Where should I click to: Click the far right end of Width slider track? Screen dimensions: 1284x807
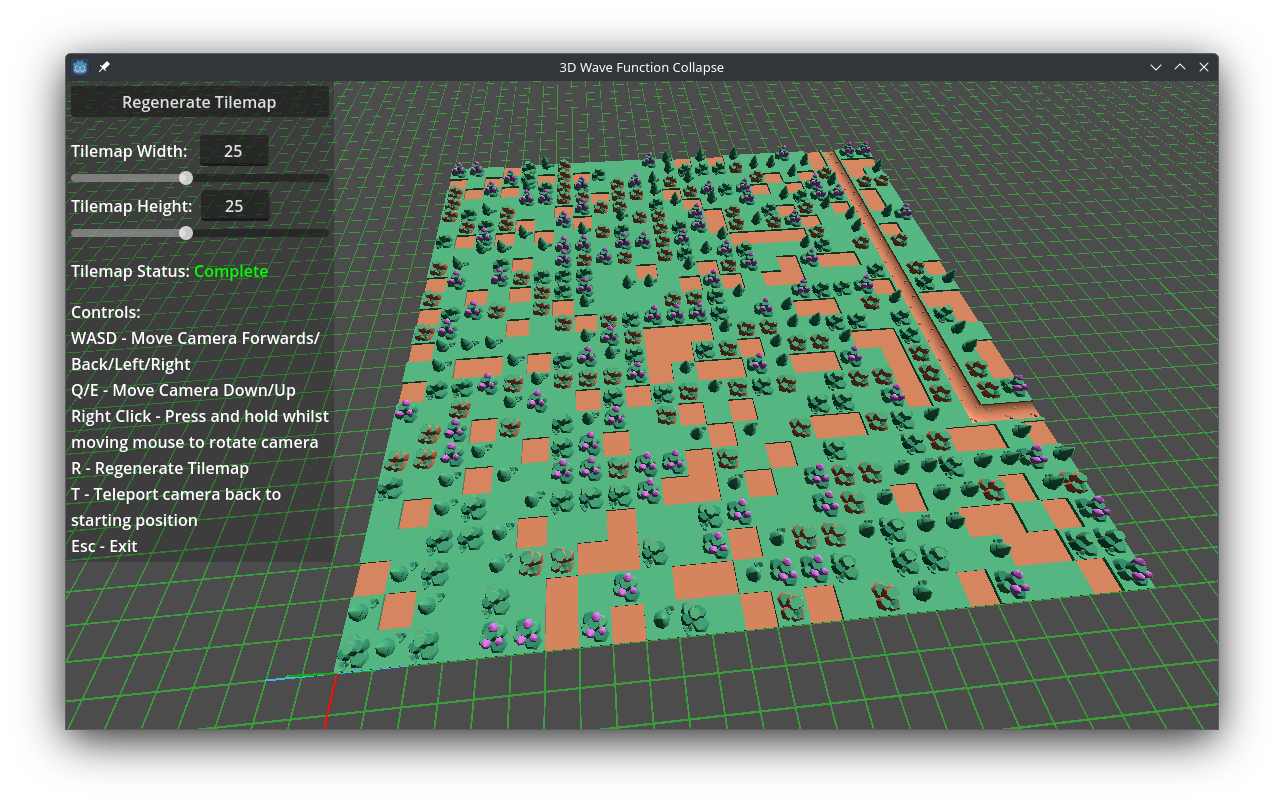pos(325,178)
